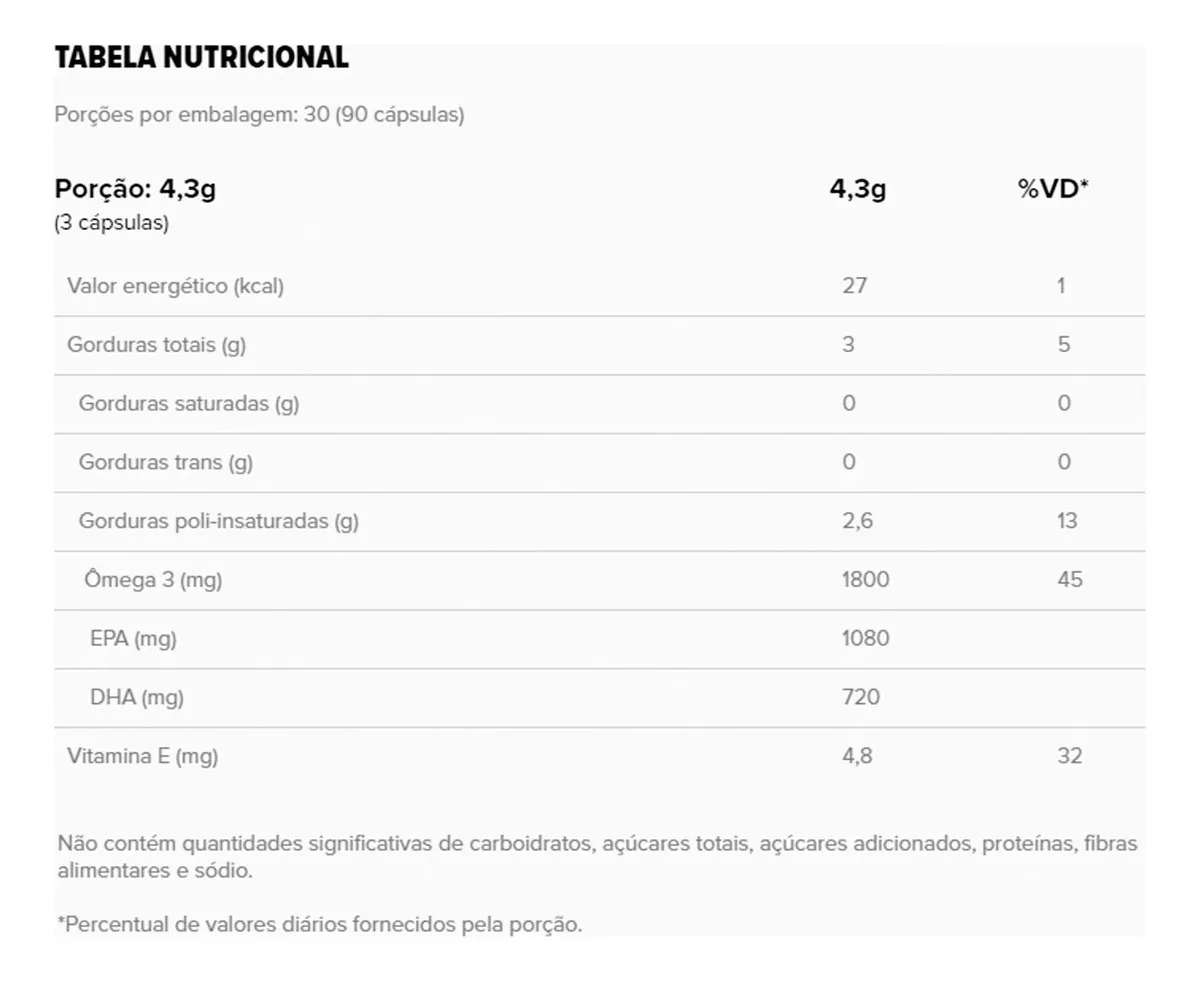Screen dimensions: 1200x981
Task: Click the 1800 Ômega 3 value
Action: pos(865,580)
